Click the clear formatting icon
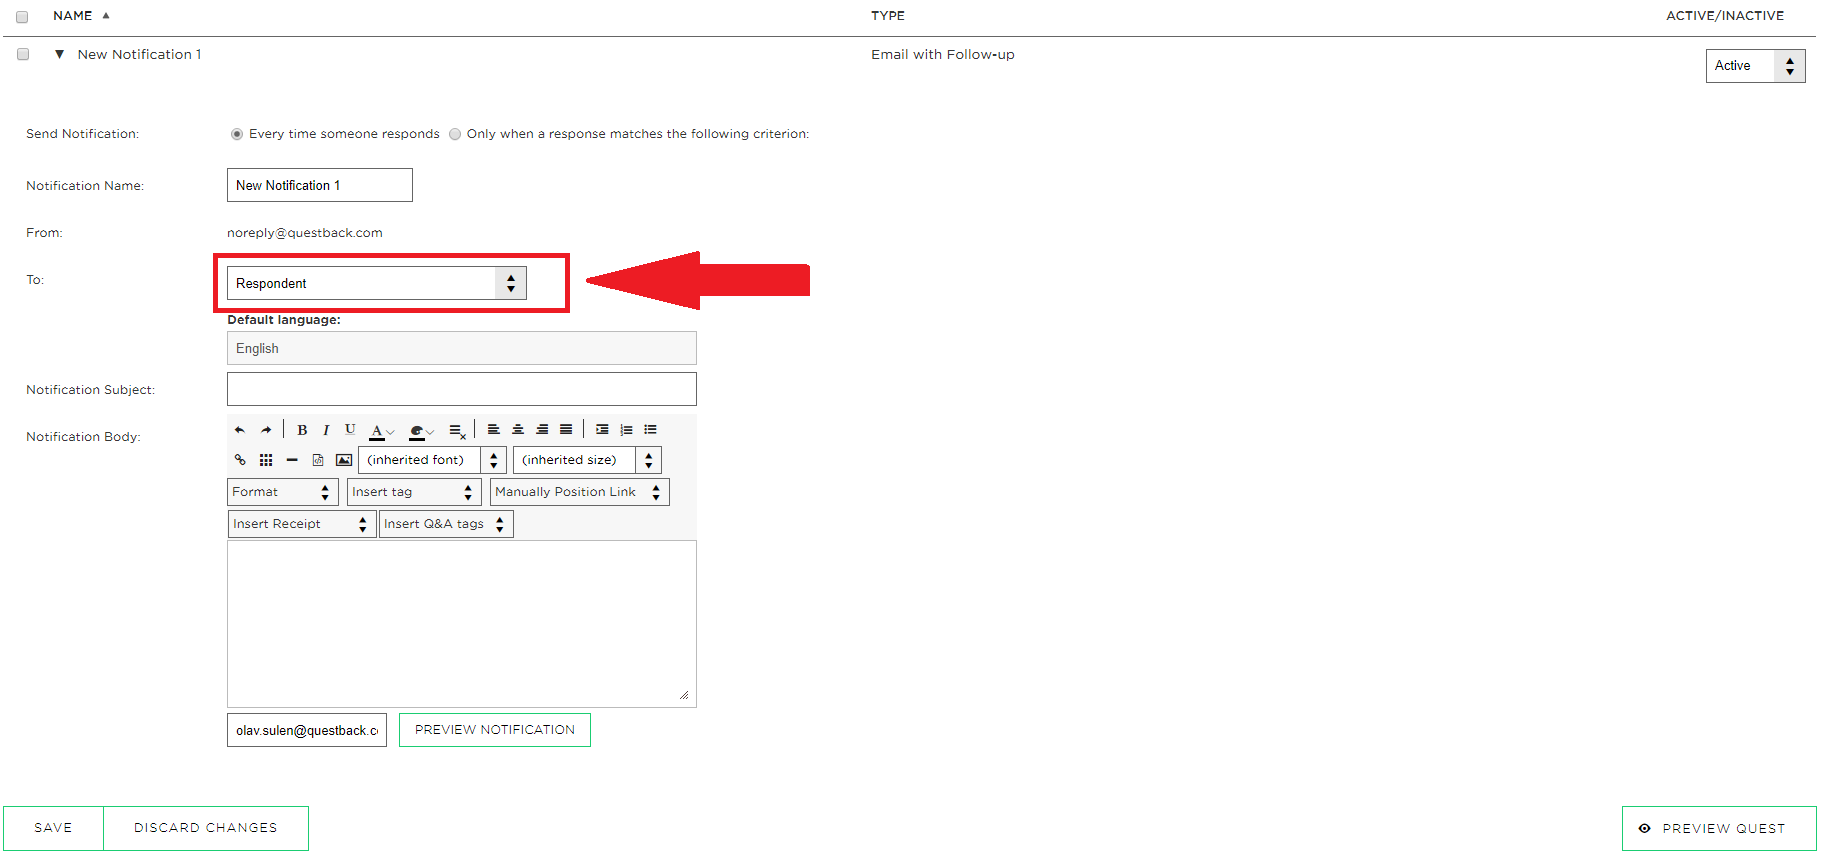Image resolution: width=1822 pixels, height=860 pixels. tap(457, 431)
